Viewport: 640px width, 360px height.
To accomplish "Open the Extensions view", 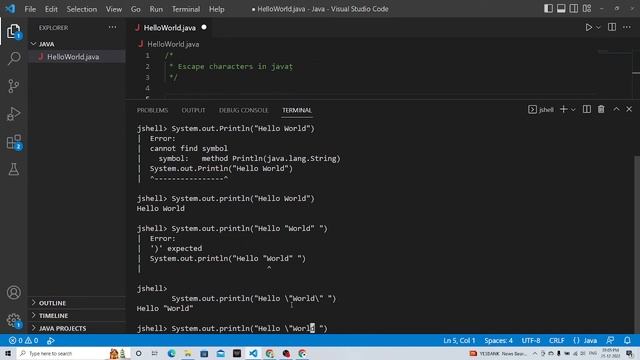I will click(13, 142).
